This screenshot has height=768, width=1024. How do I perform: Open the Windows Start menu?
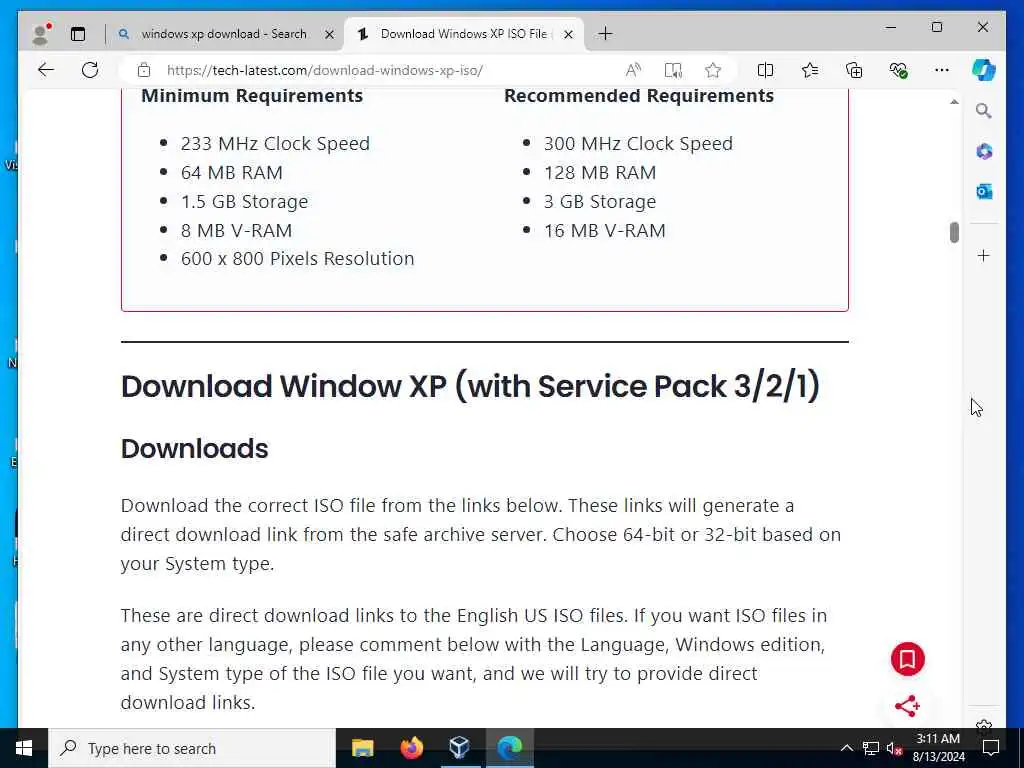point(24,748)
